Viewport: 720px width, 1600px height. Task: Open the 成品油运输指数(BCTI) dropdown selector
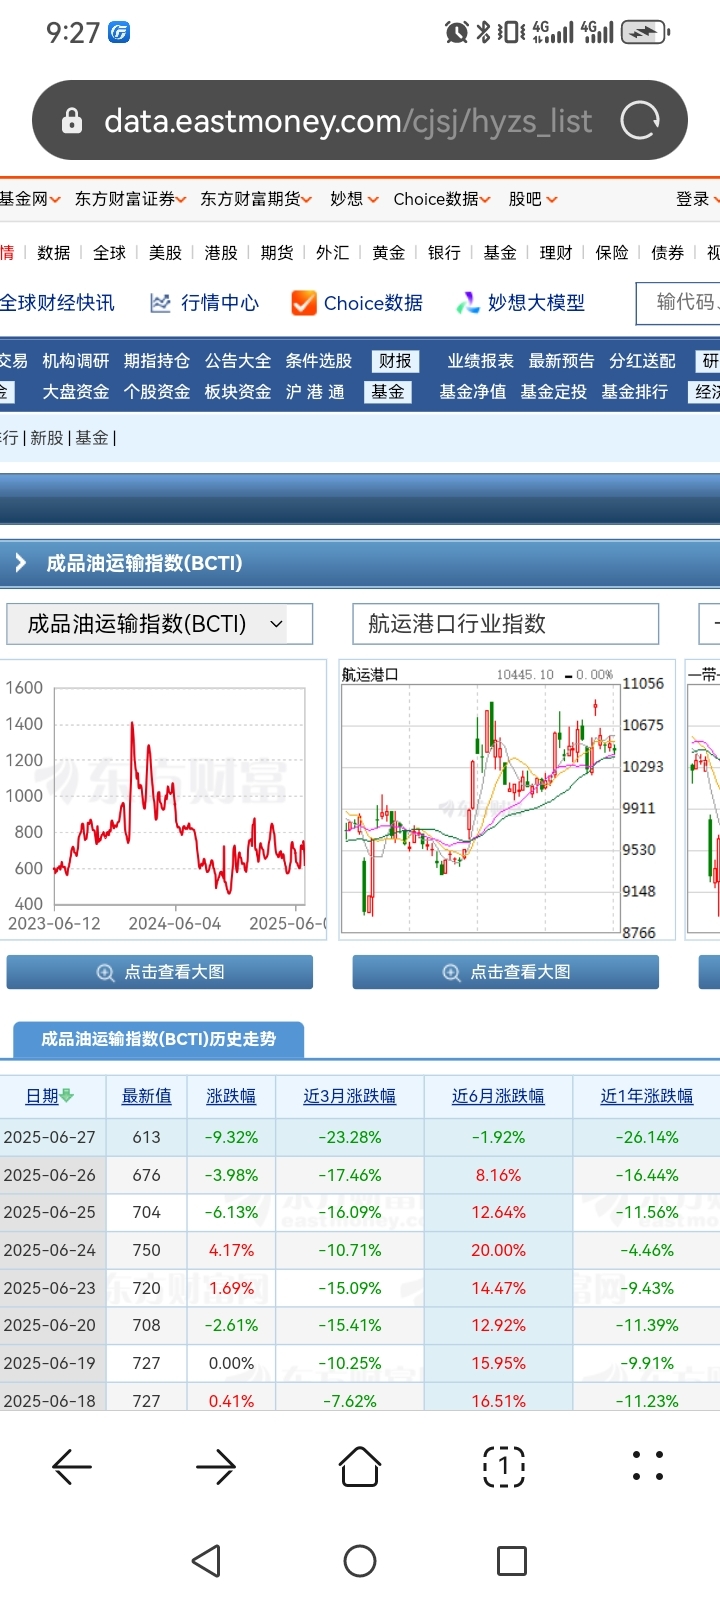point(159,624)
